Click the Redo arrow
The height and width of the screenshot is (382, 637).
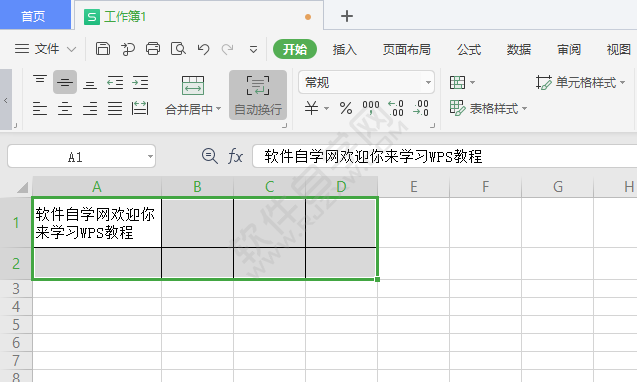tap(228, 49)
